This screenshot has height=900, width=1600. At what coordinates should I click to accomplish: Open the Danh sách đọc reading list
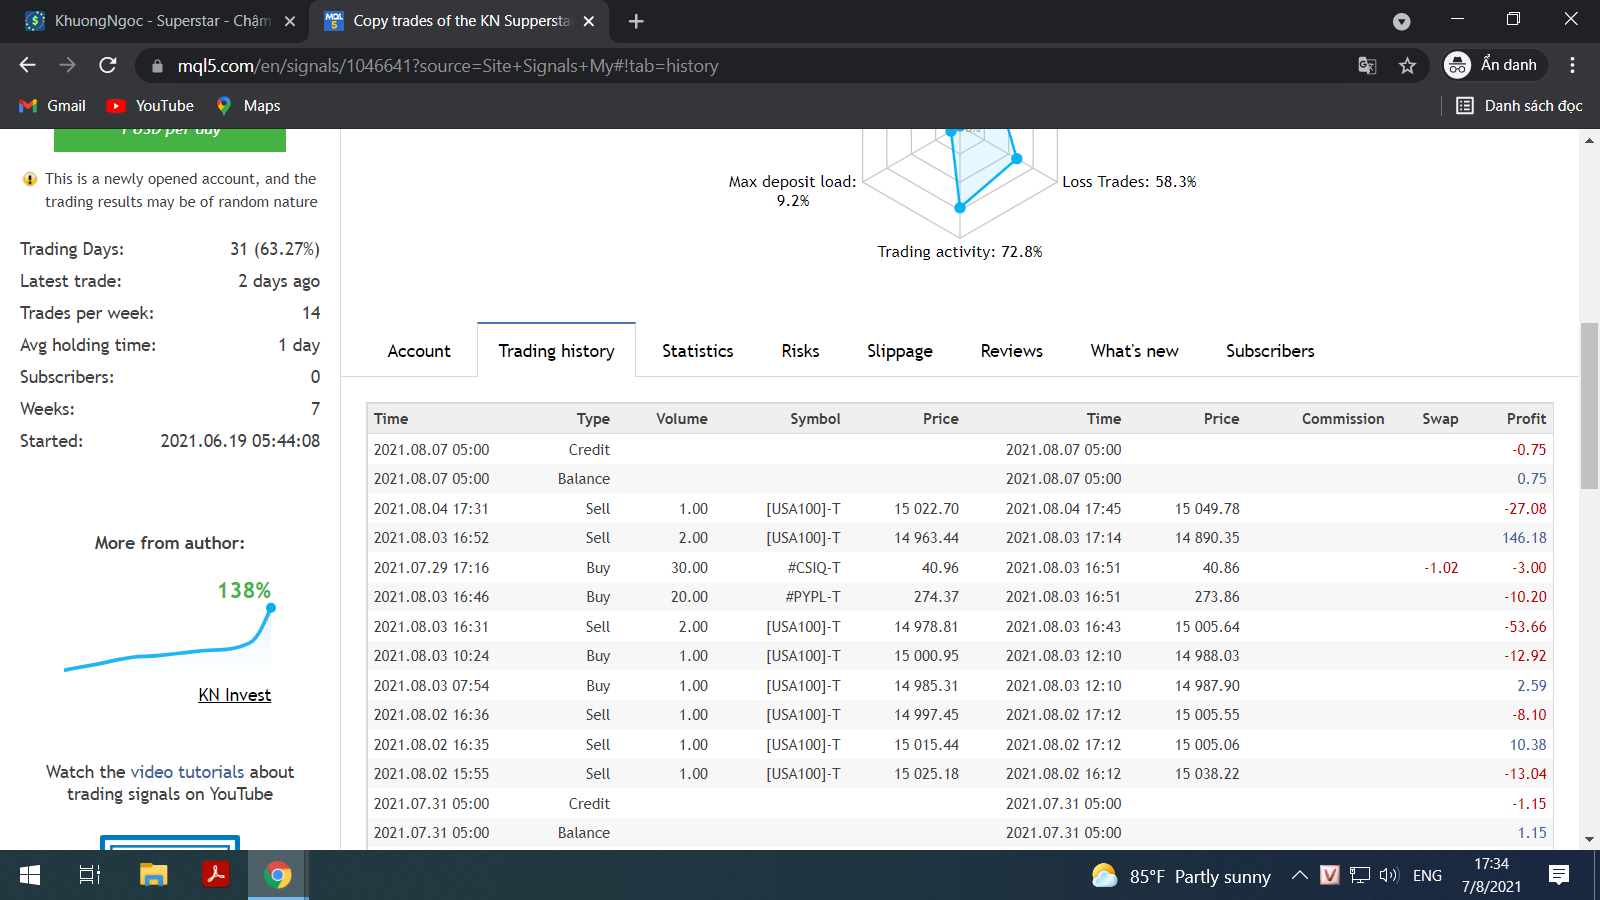click(x=1519, y=106)
